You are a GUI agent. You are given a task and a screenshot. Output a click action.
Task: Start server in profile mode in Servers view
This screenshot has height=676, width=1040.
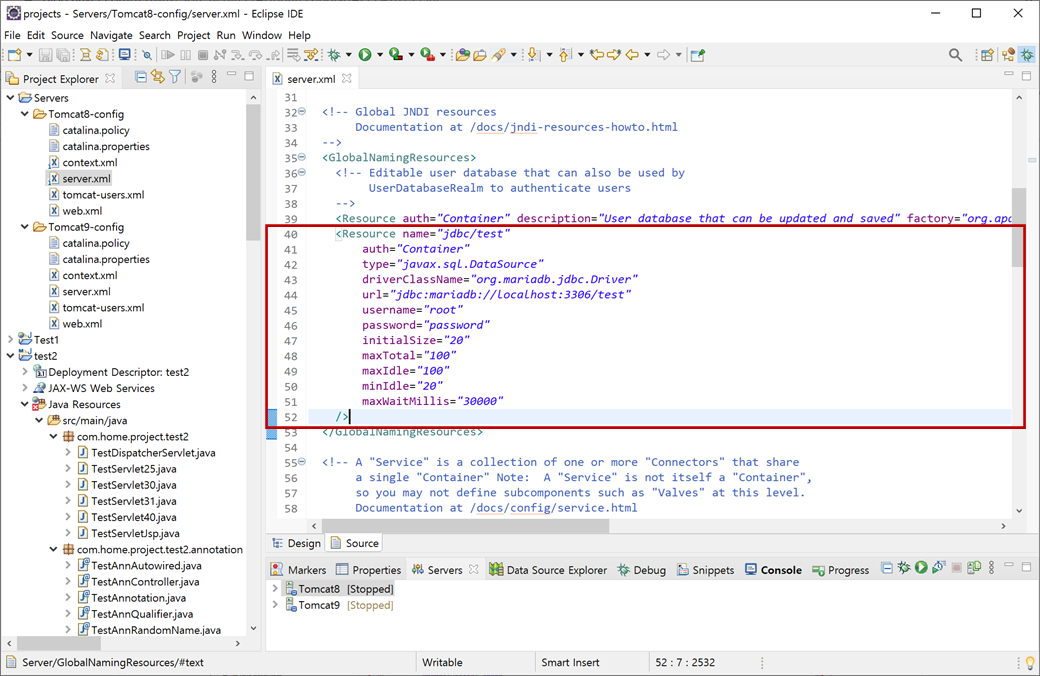coord(939,568)
